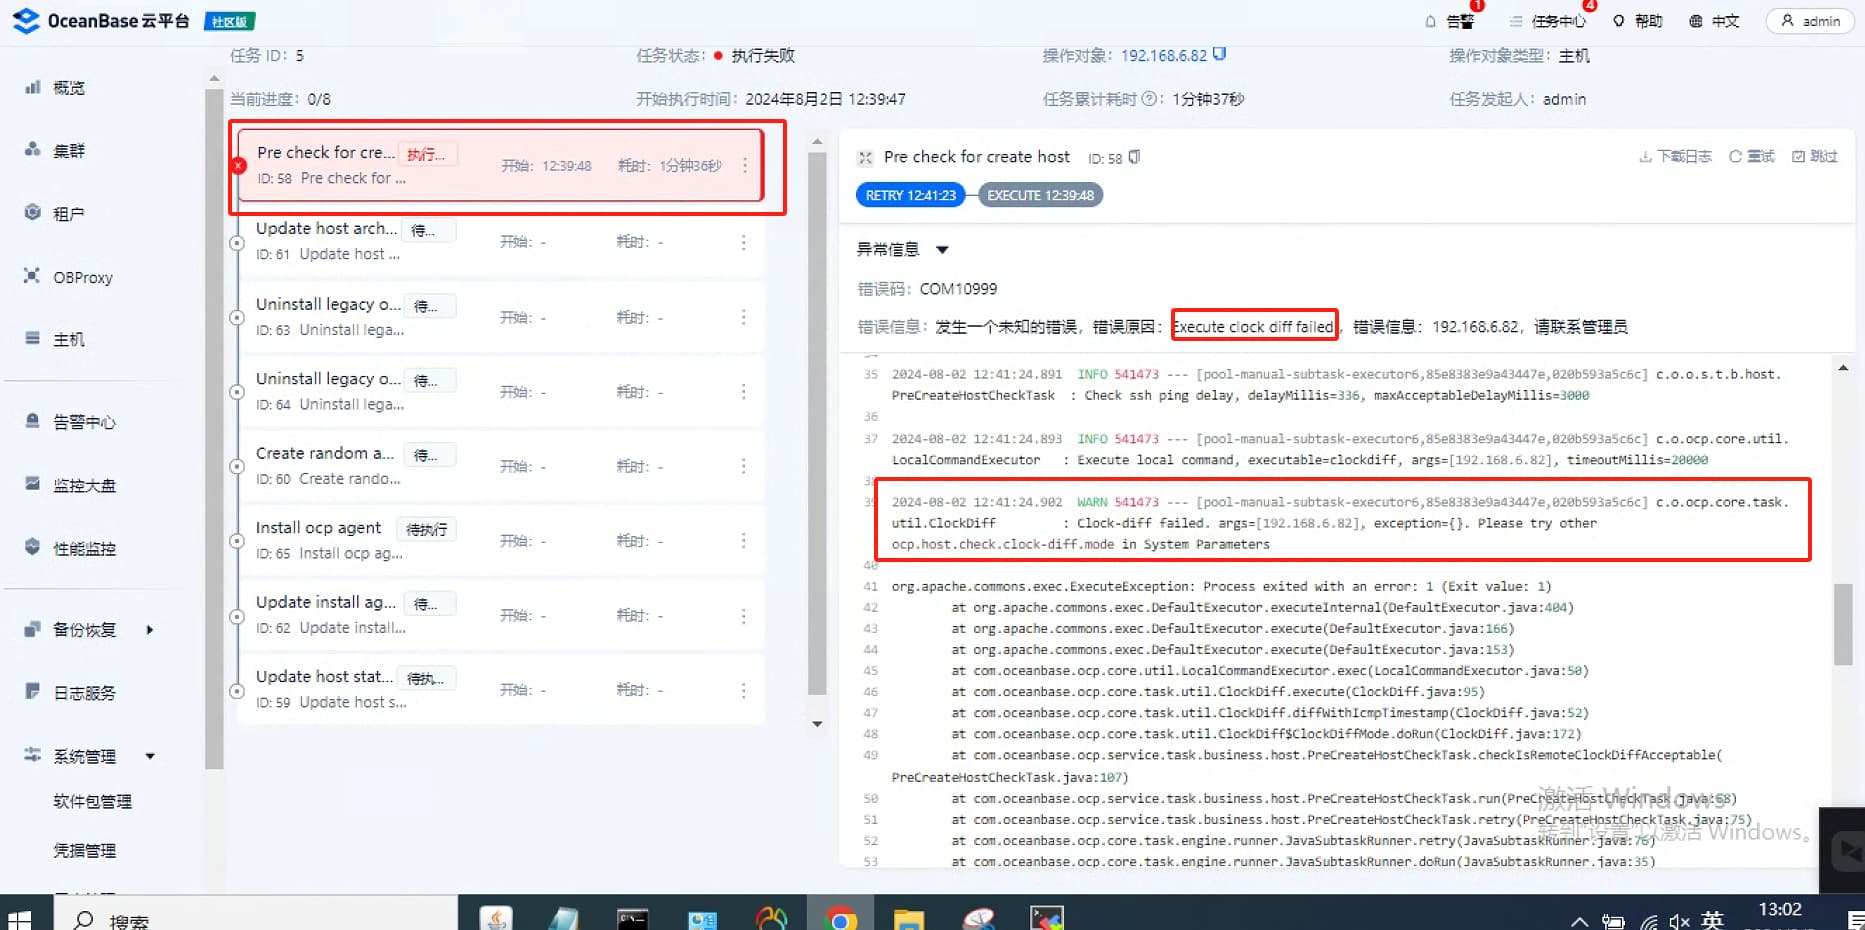Click 下载日志 to download the log

1675,157
